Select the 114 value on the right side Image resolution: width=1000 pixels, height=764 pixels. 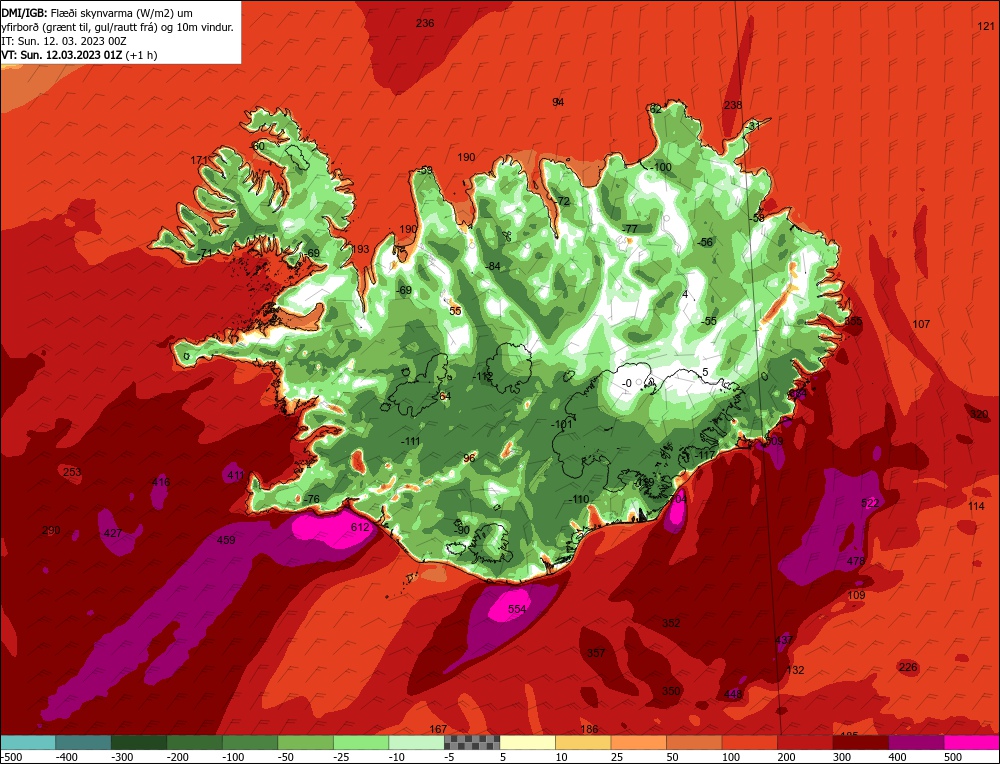(x=976, y=506)
